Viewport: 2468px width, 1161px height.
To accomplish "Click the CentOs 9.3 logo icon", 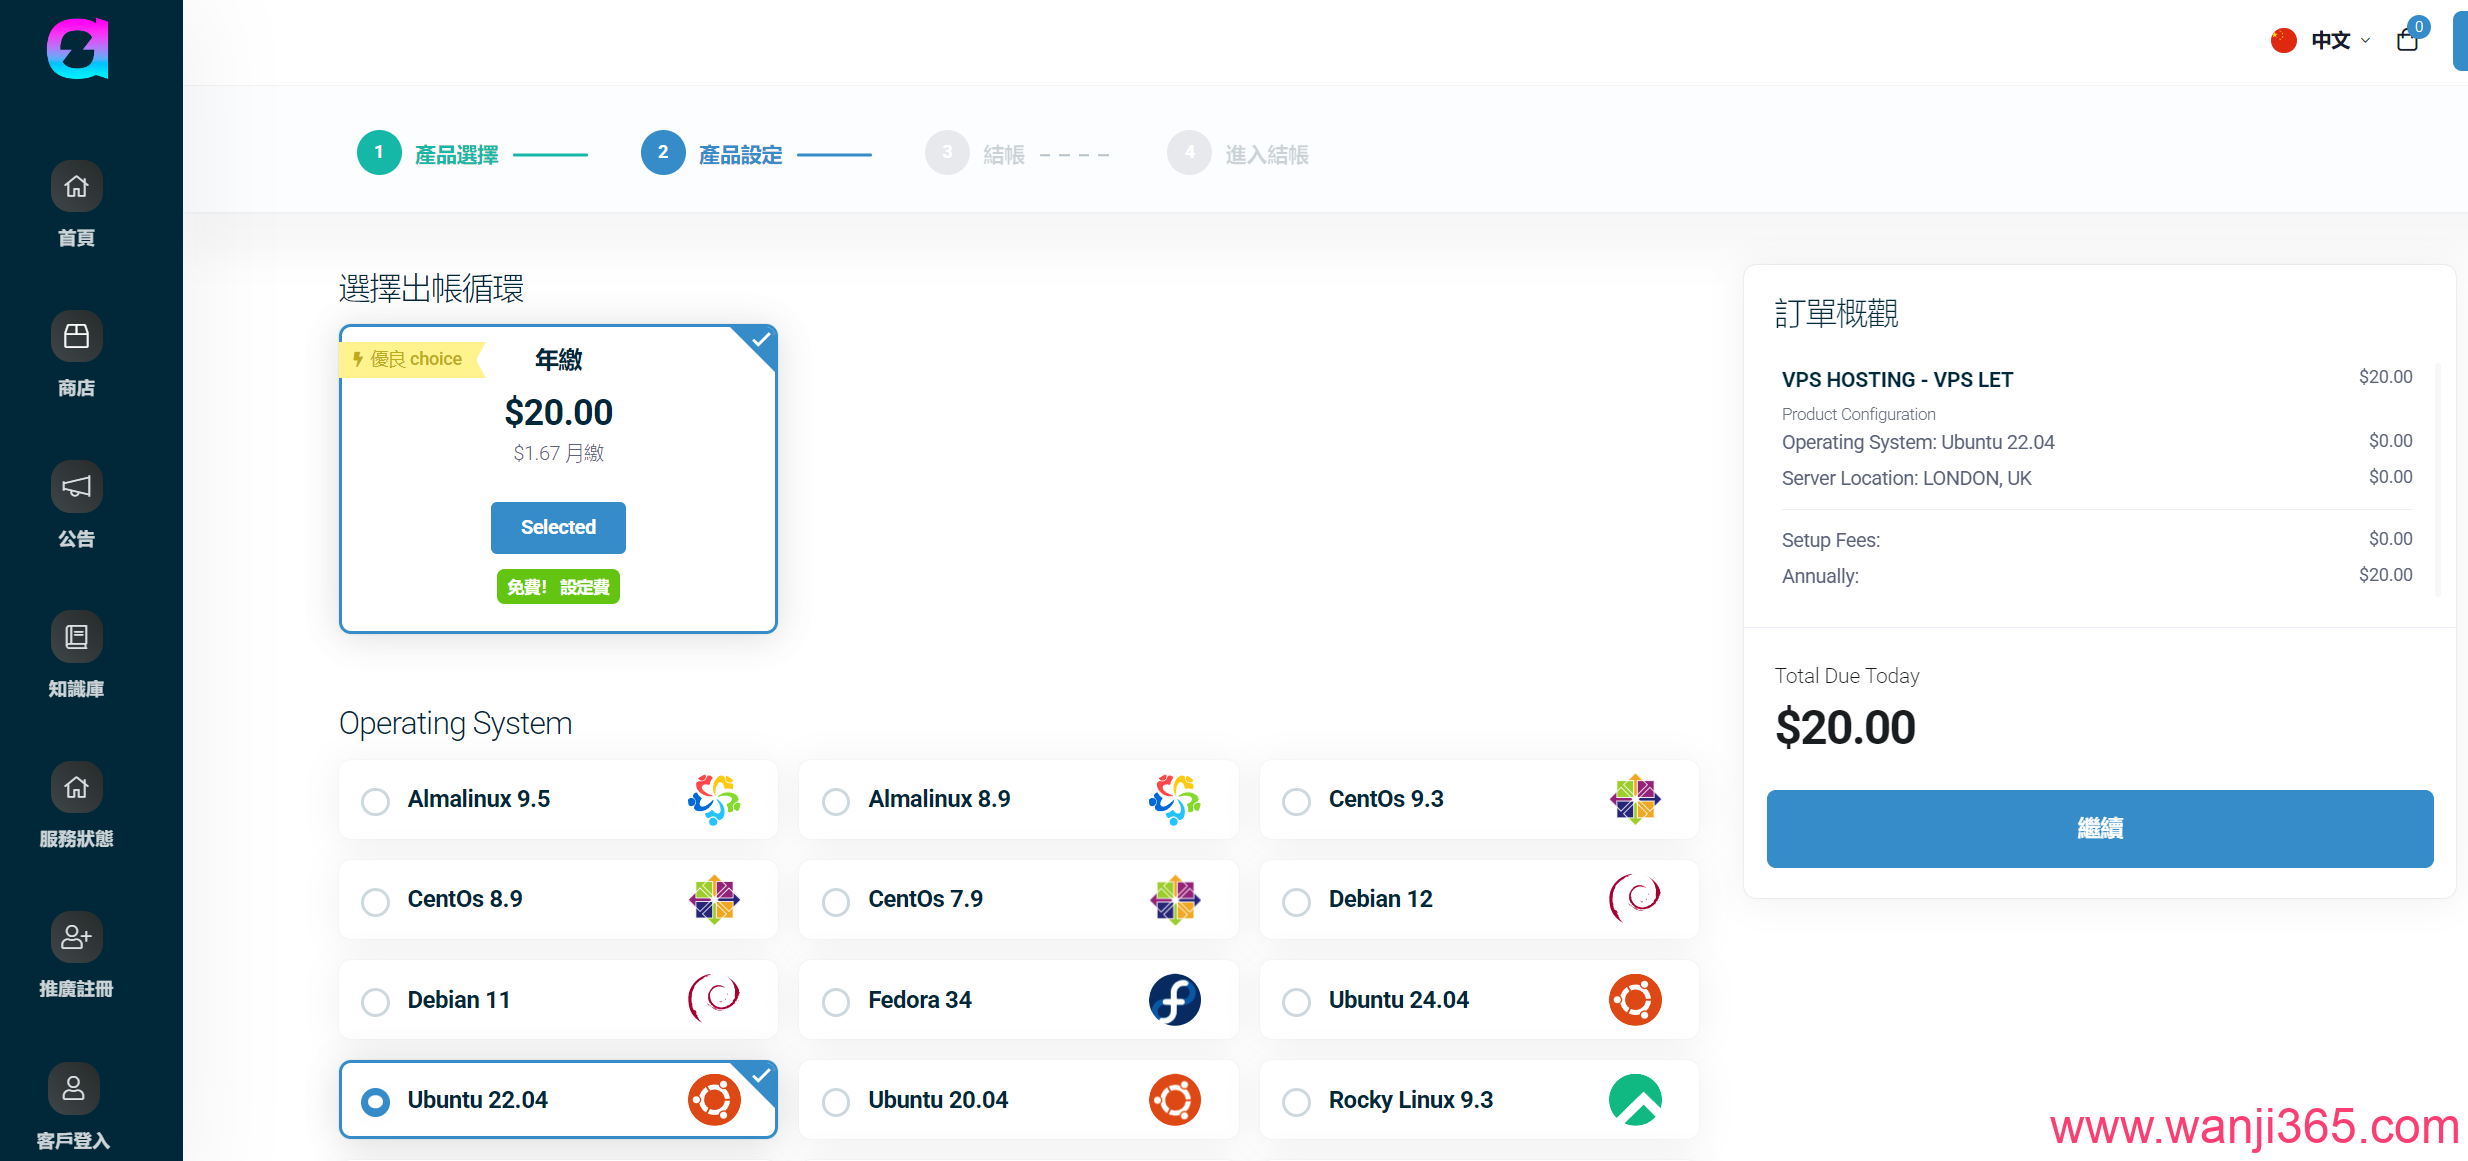I will click(x=1635, y=799).
